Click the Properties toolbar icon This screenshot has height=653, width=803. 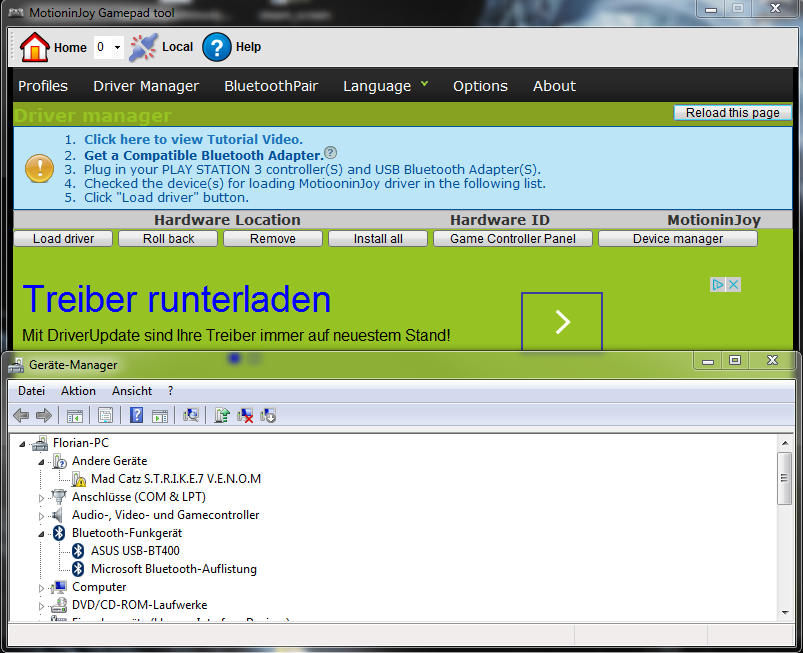105,415
